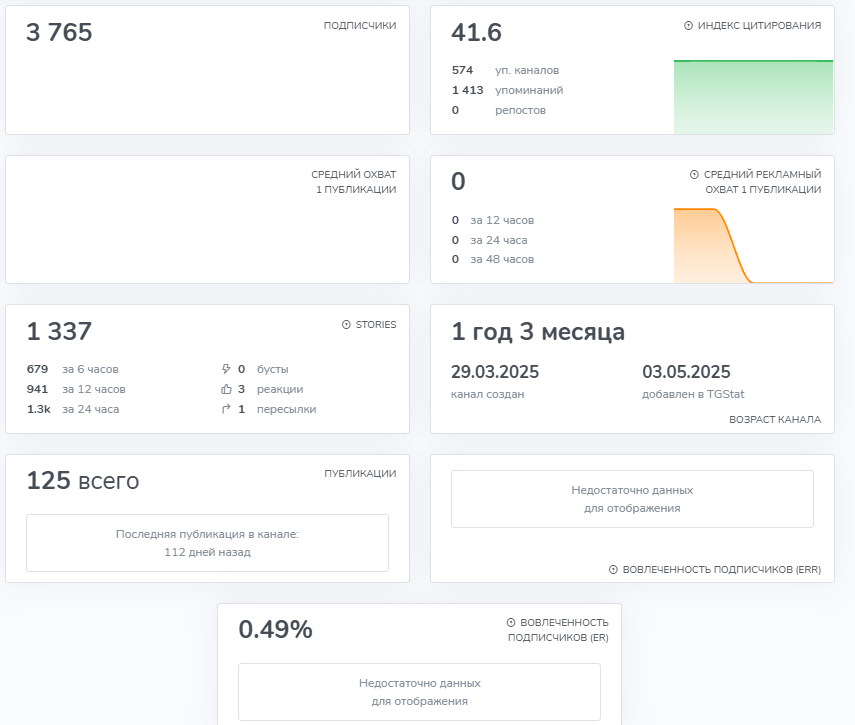Click the thumbs-up reactions icon
Viewport: 855px width, 725px height.
point(226,389)
